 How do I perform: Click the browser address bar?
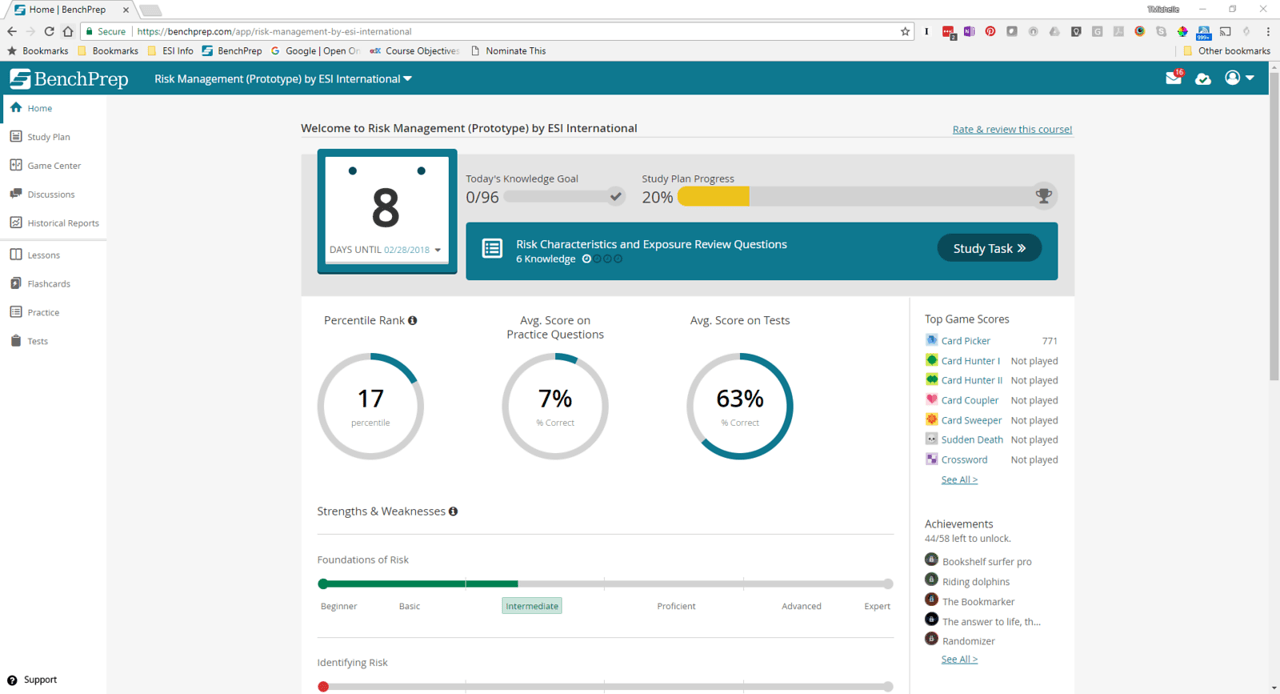[x=500, y=31]
